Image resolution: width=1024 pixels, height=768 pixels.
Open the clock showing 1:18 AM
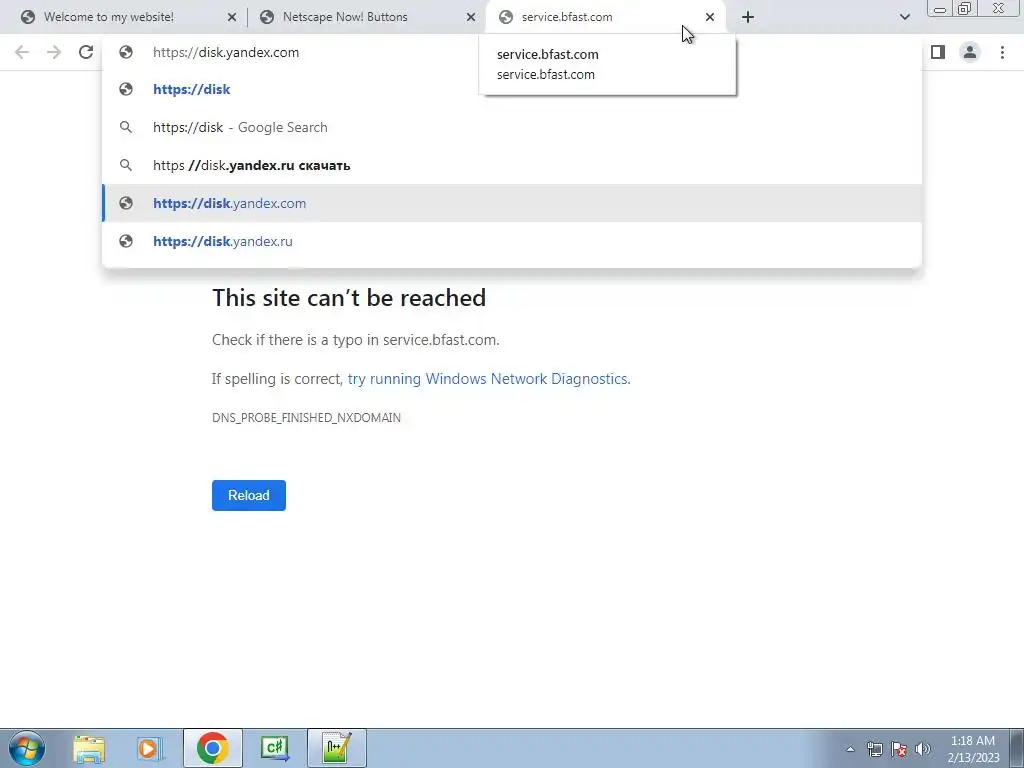click(974, 749)
